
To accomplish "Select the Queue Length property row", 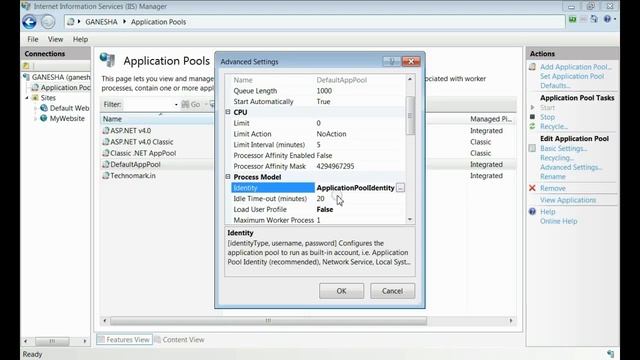I will [x=318, y=91].
